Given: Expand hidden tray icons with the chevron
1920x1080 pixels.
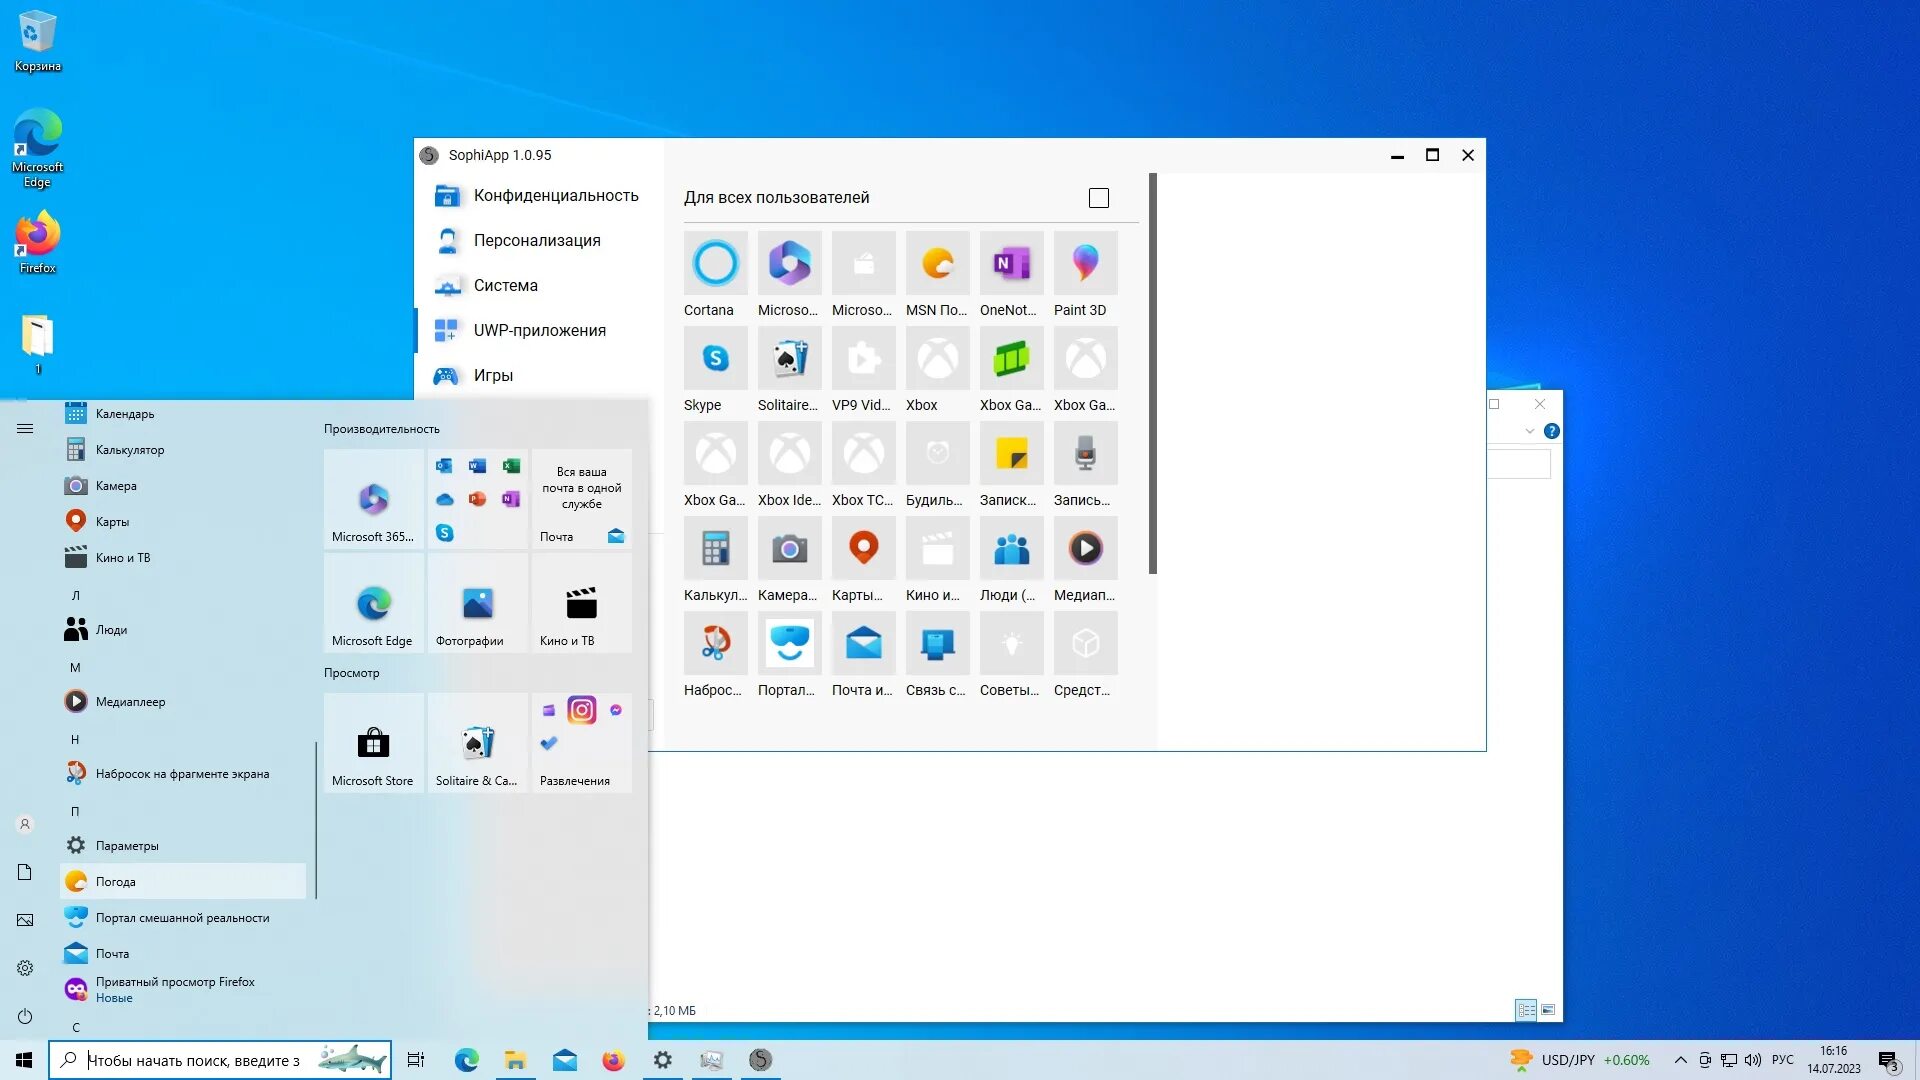Looking at the screenshot, I should click(x=1679, y=1060).
